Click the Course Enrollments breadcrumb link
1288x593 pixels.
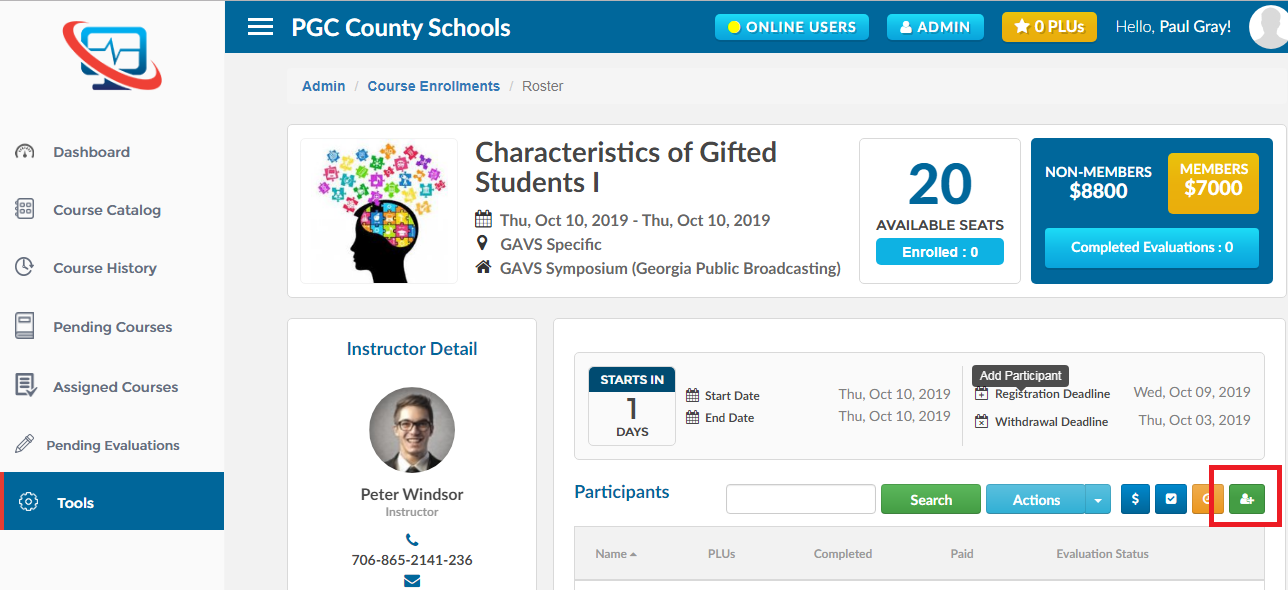[x=433, y=86]
